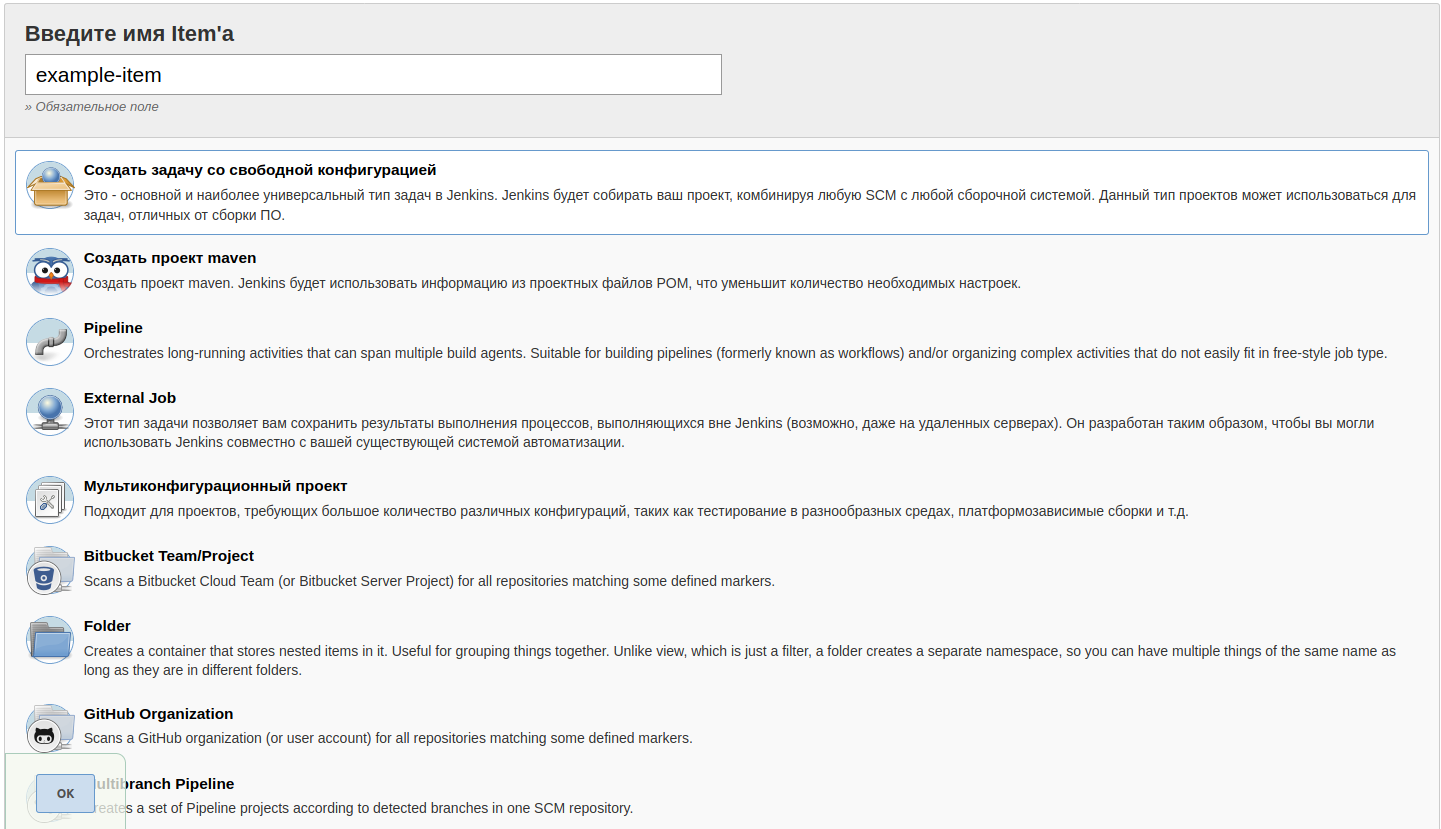Select the Maven project owl icon
This screenshot has width=1441, height=829.
click(50, 272)
